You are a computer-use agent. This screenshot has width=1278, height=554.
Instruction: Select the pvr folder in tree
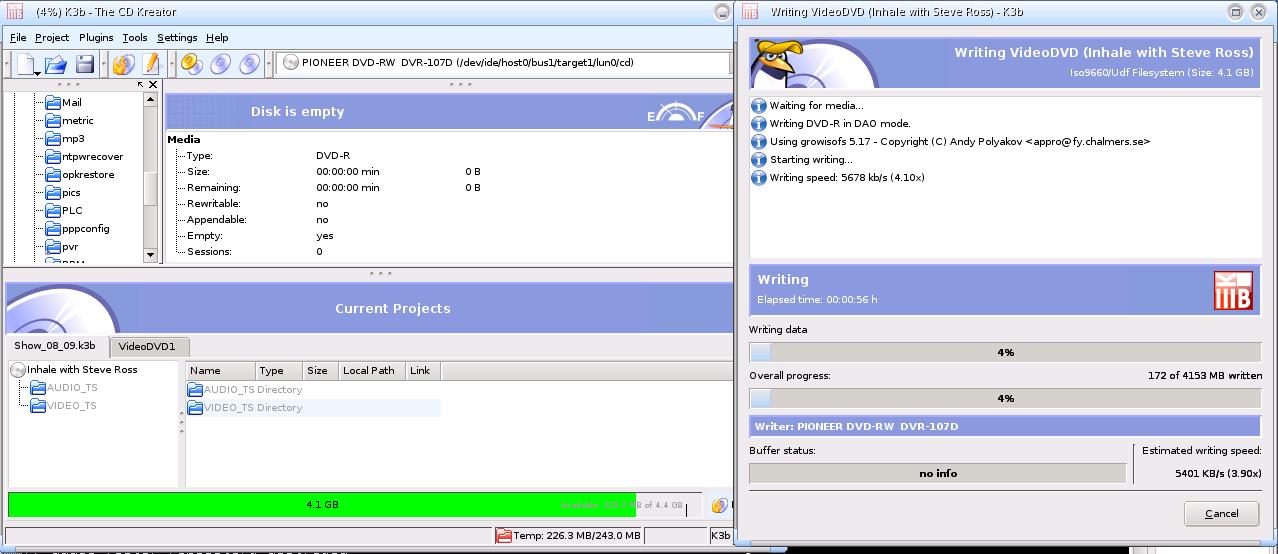pos(70,247)
